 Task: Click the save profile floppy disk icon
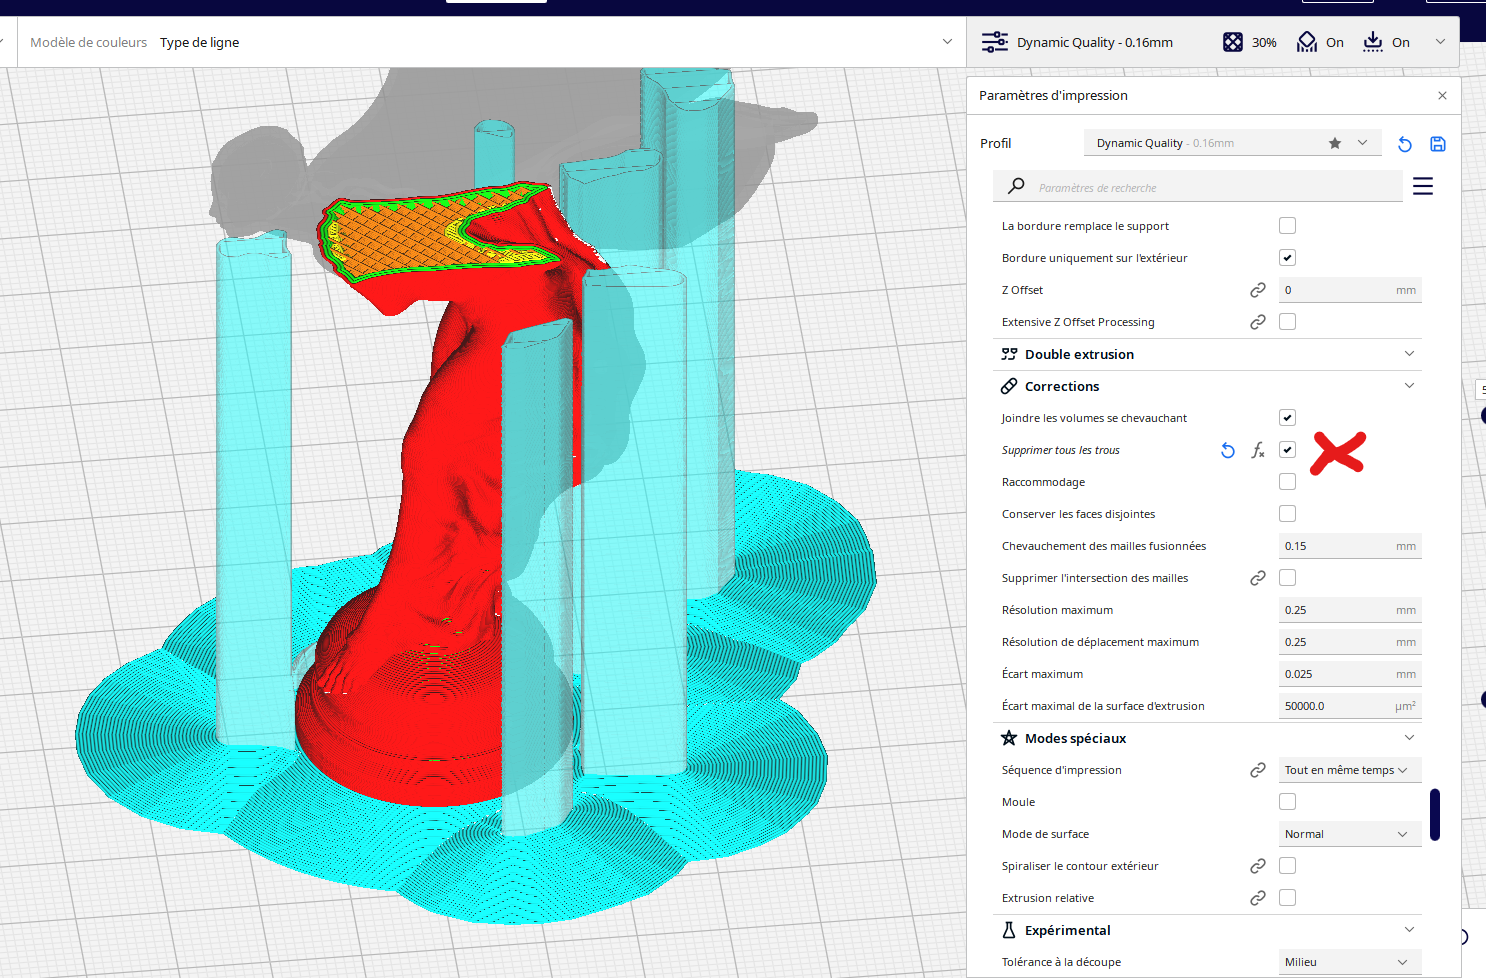click(1438, 144)
